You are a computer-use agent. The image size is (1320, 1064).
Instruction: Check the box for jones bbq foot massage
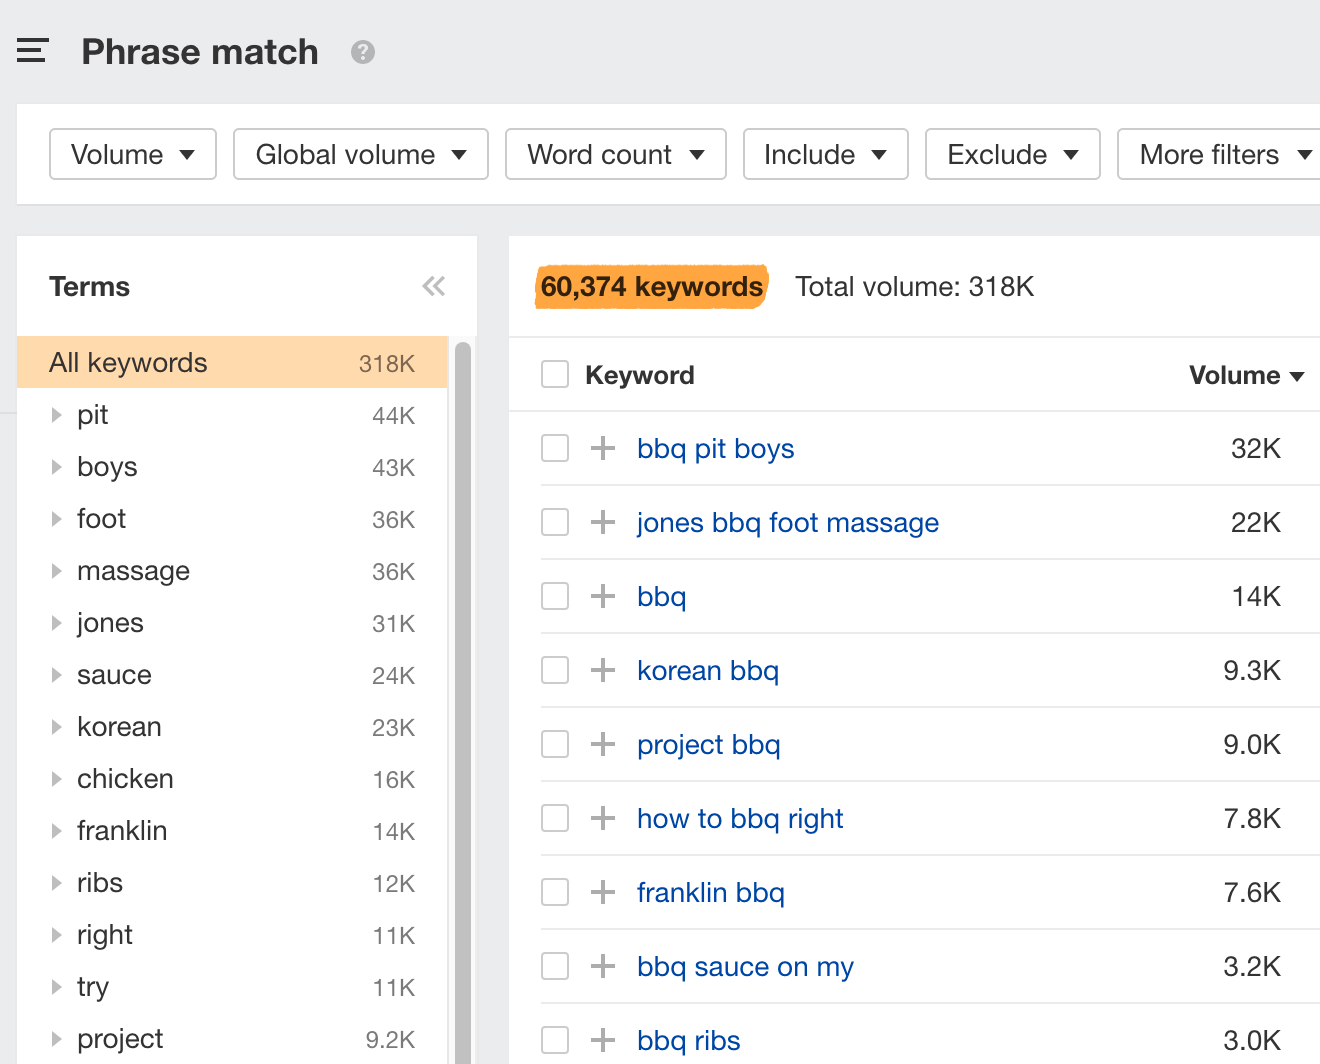(555, 522)
